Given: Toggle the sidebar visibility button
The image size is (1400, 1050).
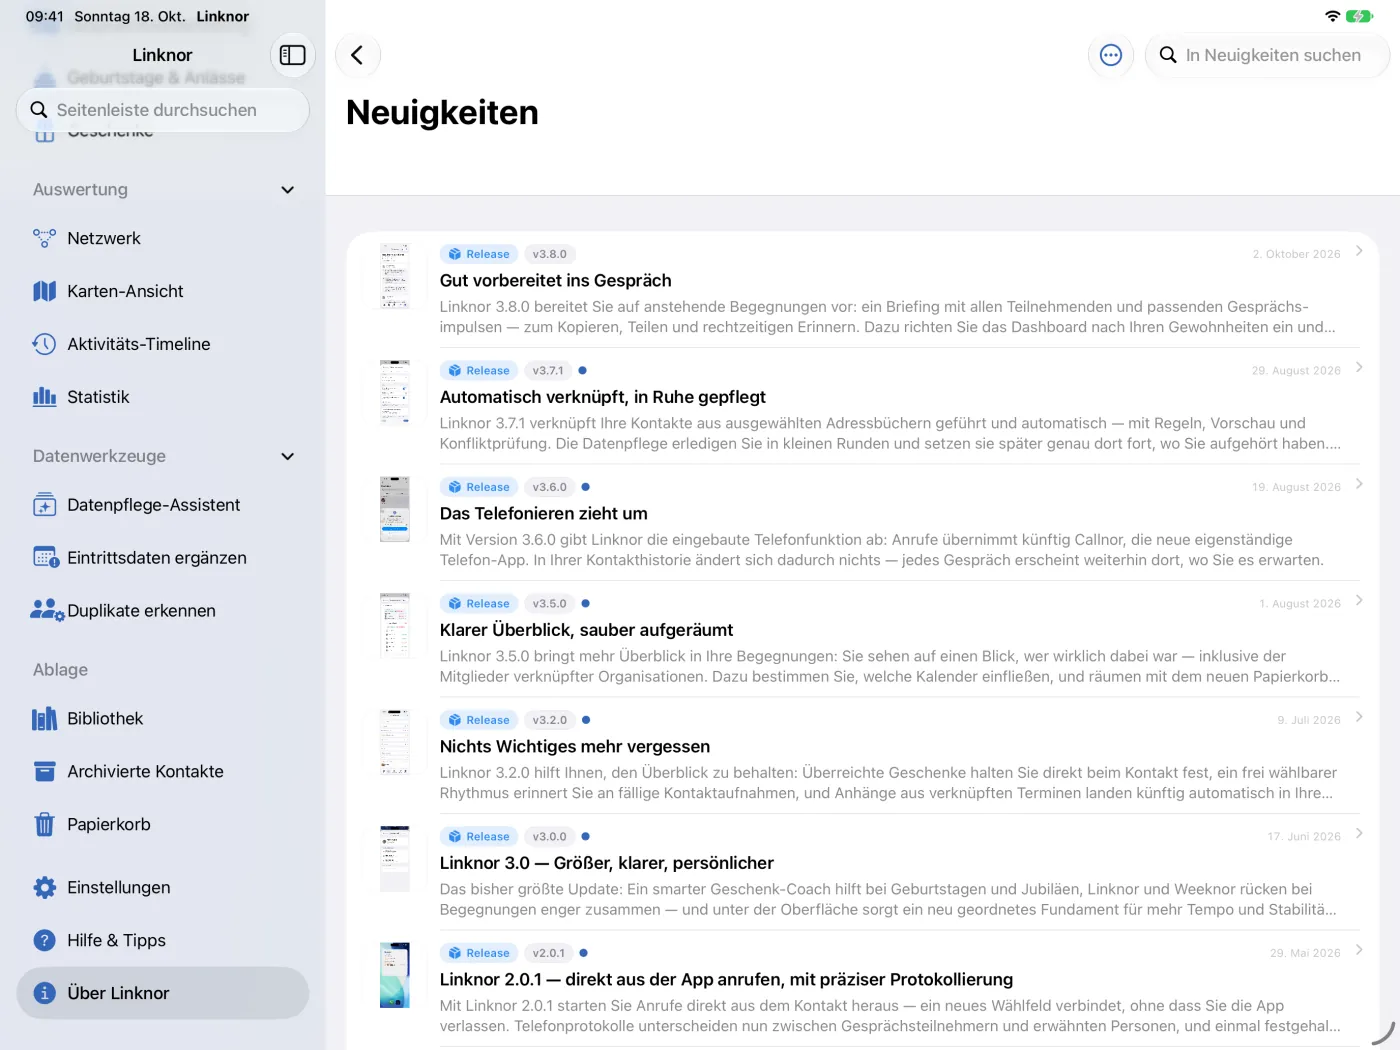Looking at the screenshot, I should click(x=292, y=55).
